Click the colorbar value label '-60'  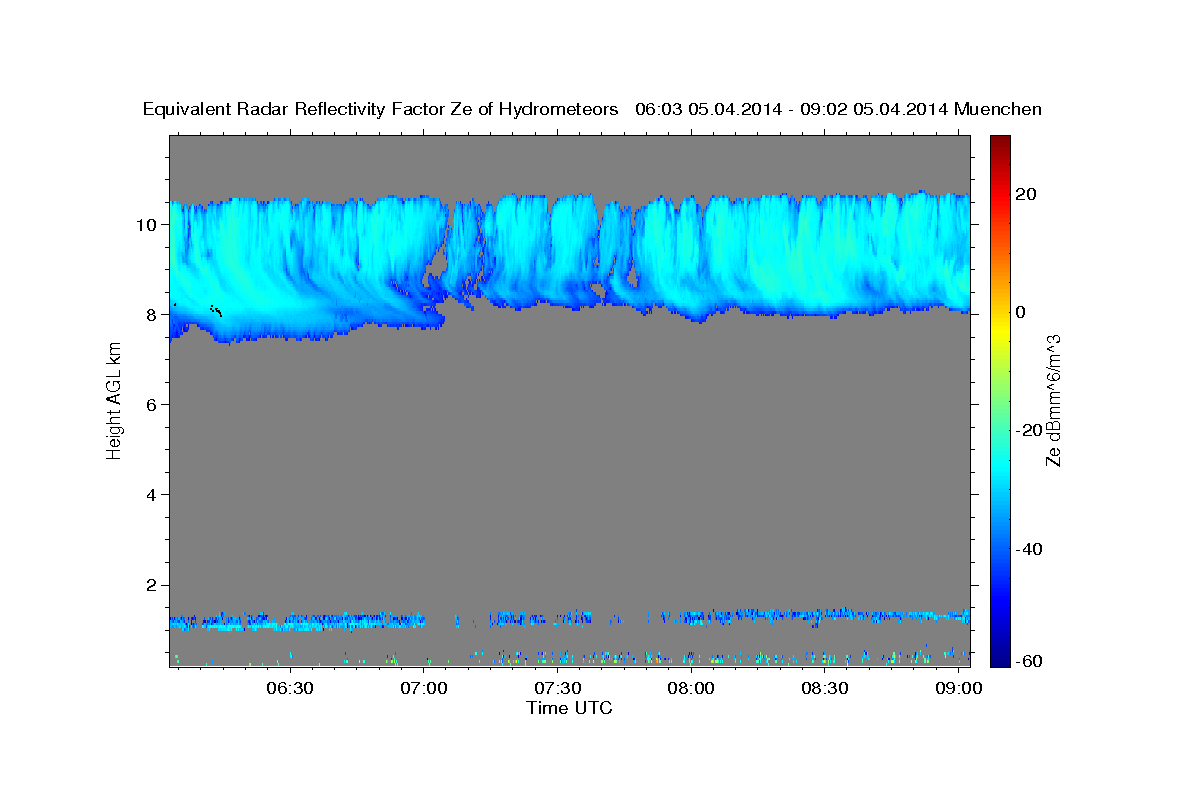[x=1030, y=662]
